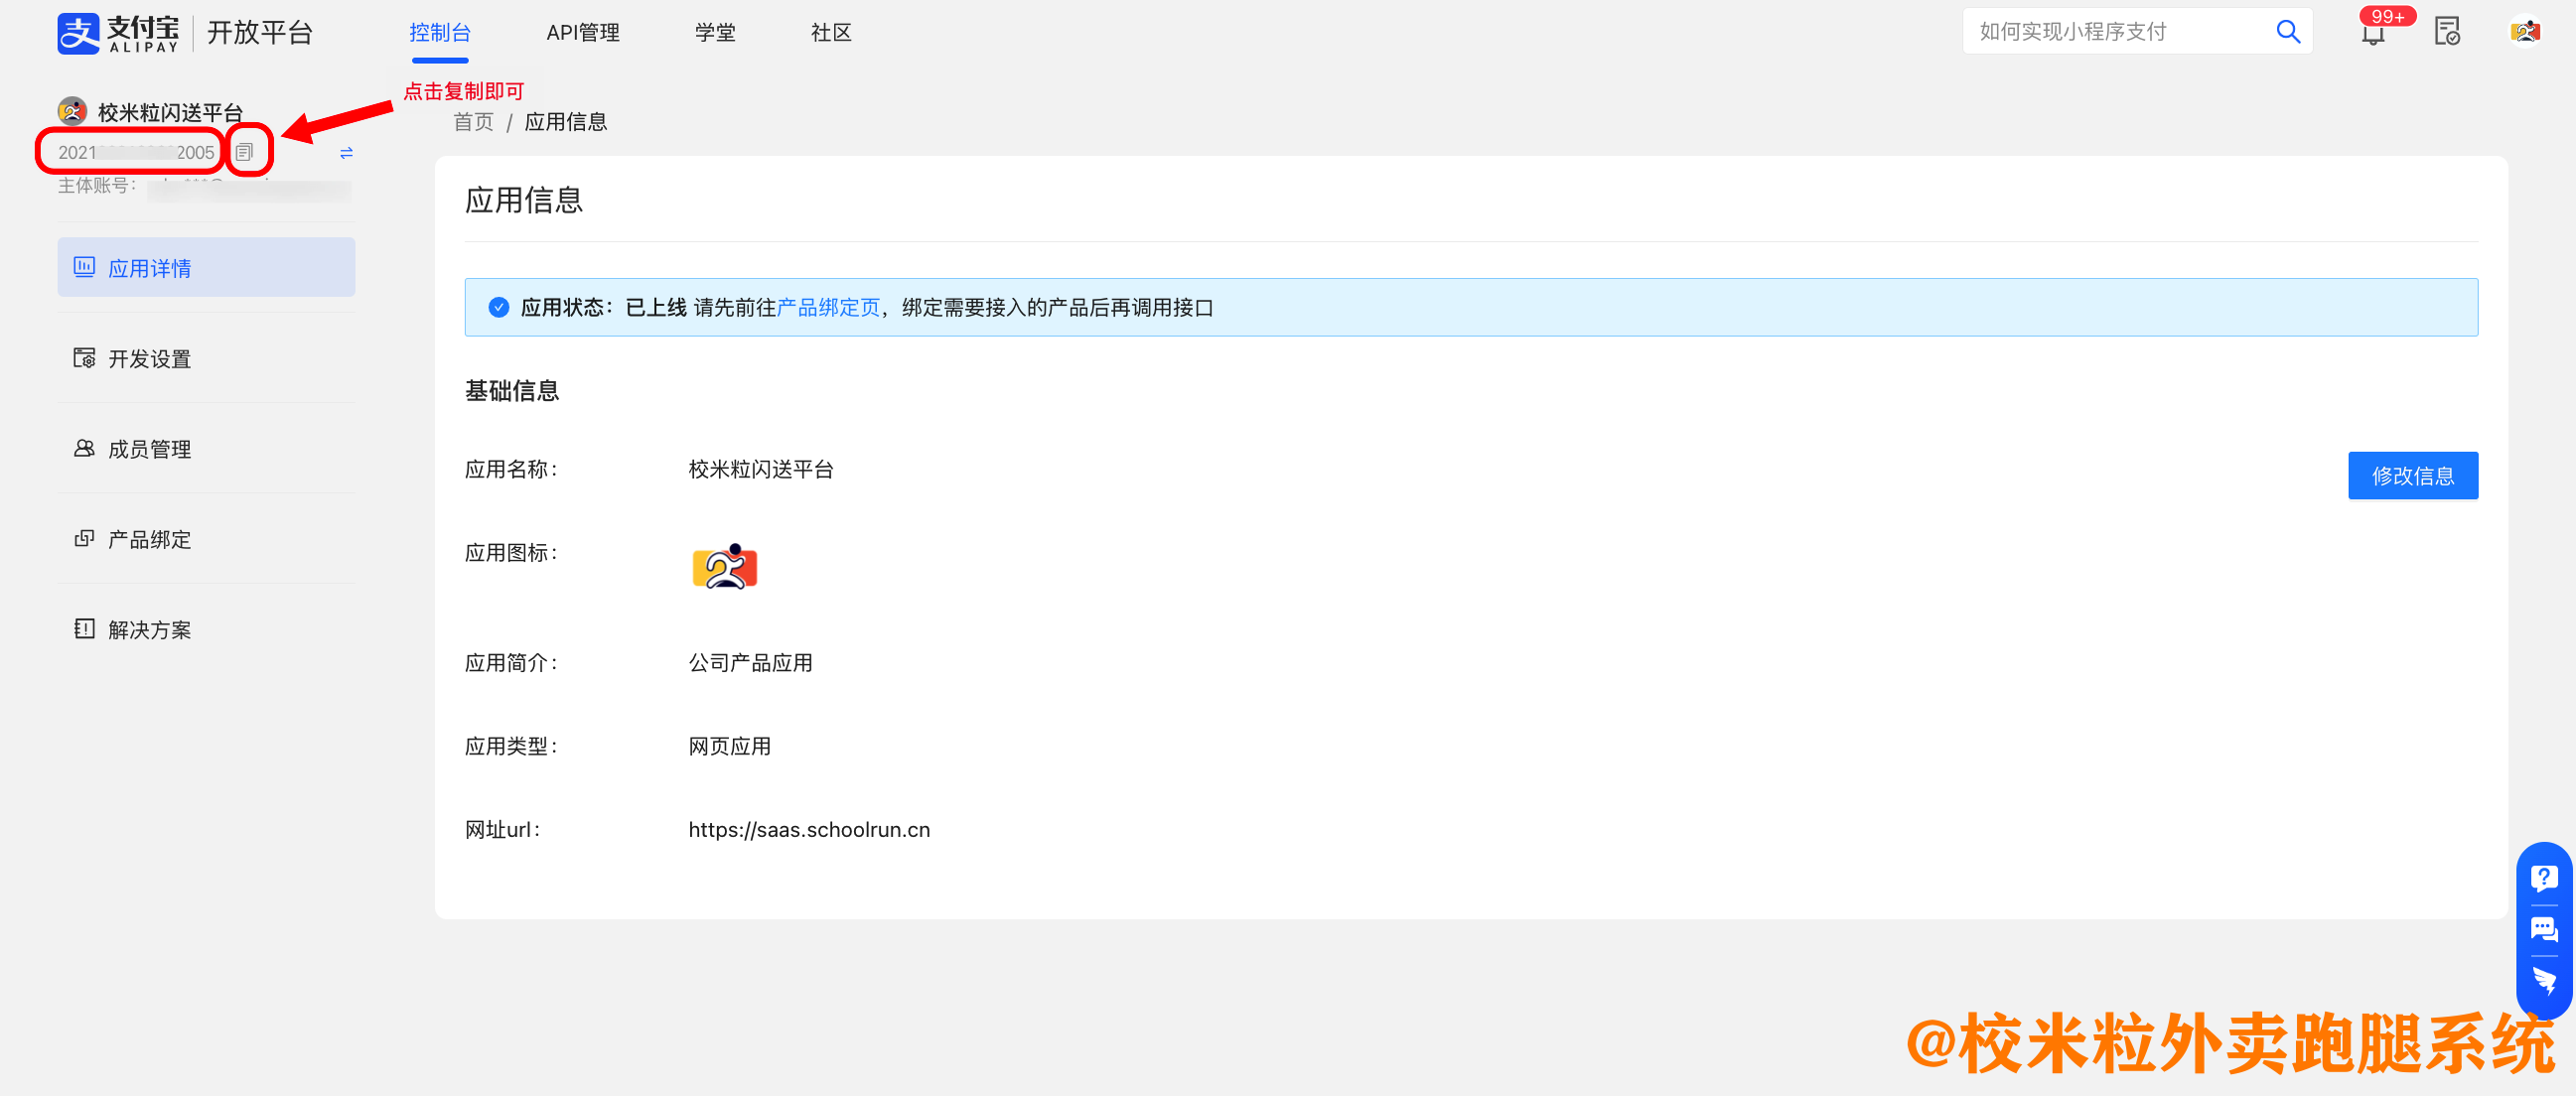The height and width of the screenshot is (1096, 2576).
Task: Click the copy App ID icon
Action: coord(245,152)
